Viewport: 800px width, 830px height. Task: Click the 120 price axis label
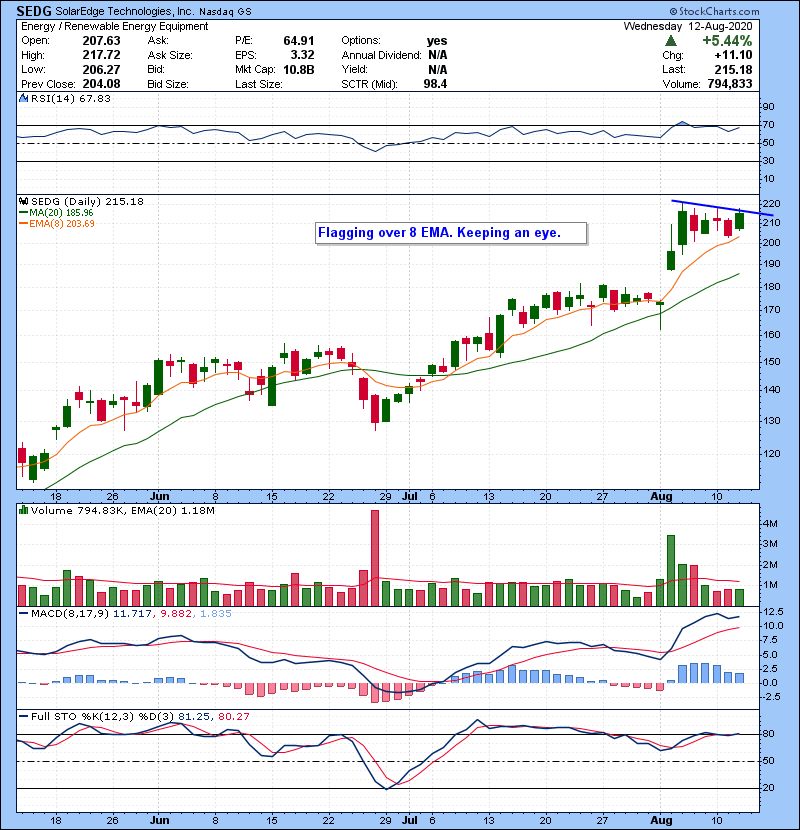click(771, 454)
